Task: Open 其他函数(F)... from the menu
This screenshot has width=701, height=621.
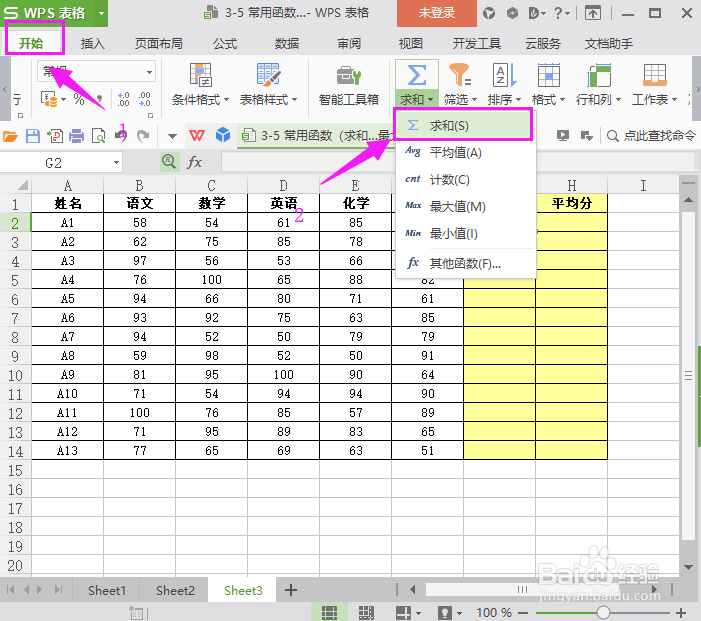Action: click(x=466, y=263)
